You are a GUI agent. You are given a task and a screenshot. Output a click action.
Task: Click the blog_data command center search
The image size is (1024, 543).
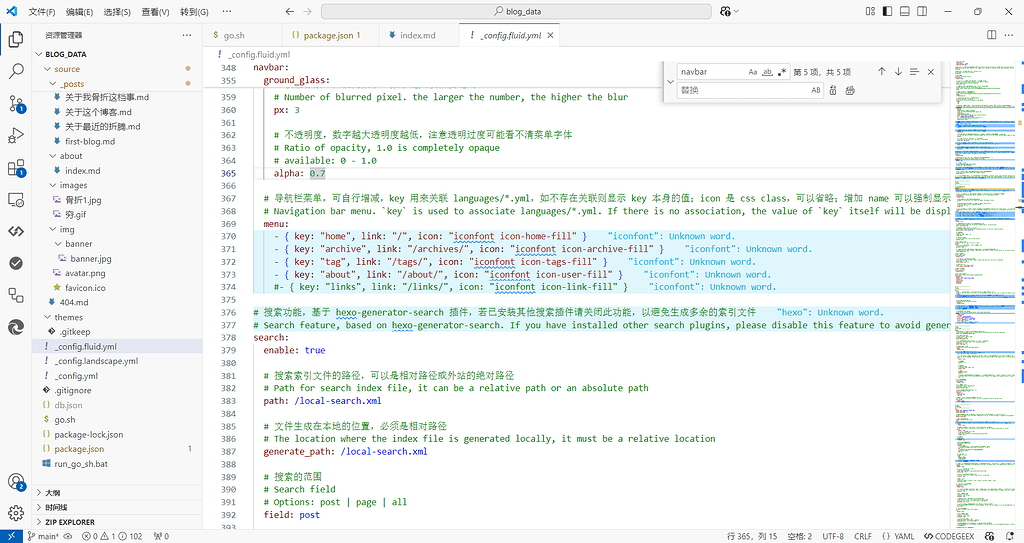[516, 11]
